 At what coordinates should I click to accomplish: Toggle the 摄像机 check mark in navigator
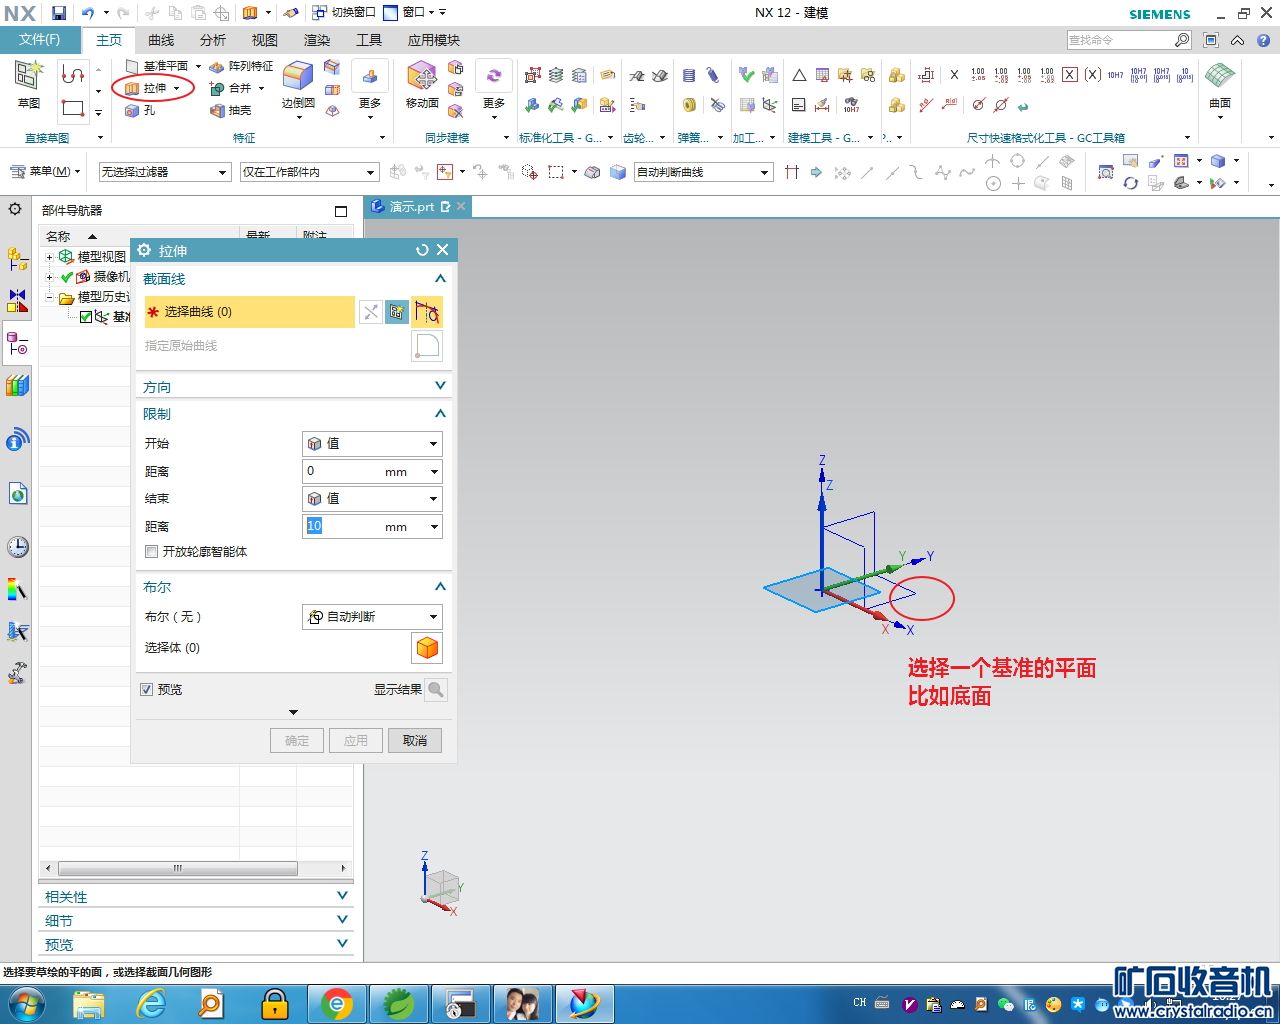coord(67,277)
